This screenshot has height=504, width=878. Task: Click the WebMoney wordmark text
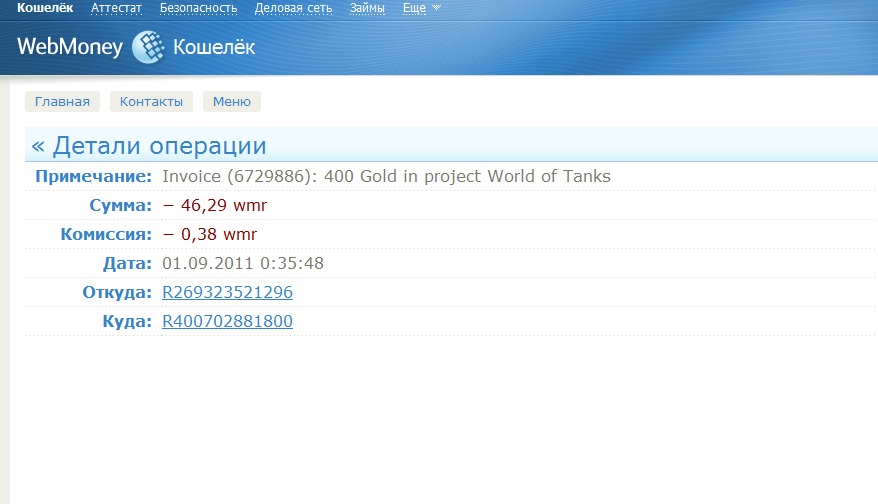[x=70, y=47]
